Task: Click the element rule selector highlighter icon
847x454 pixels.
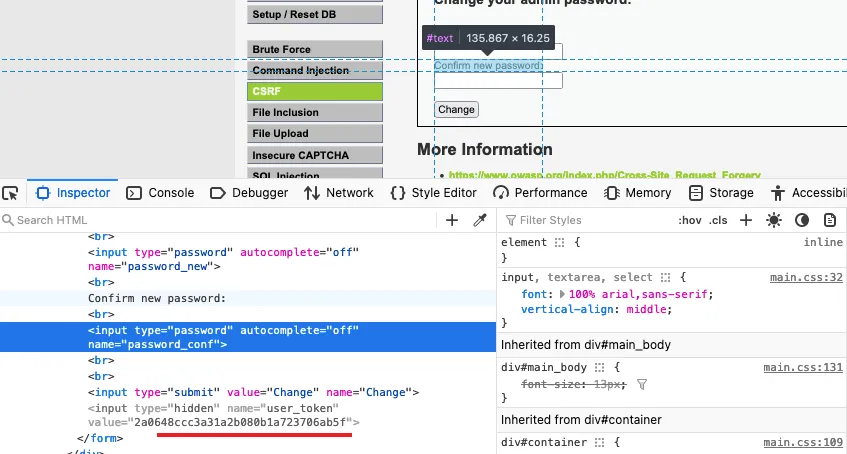Action: pyautogui.click(x=560, y=243)
